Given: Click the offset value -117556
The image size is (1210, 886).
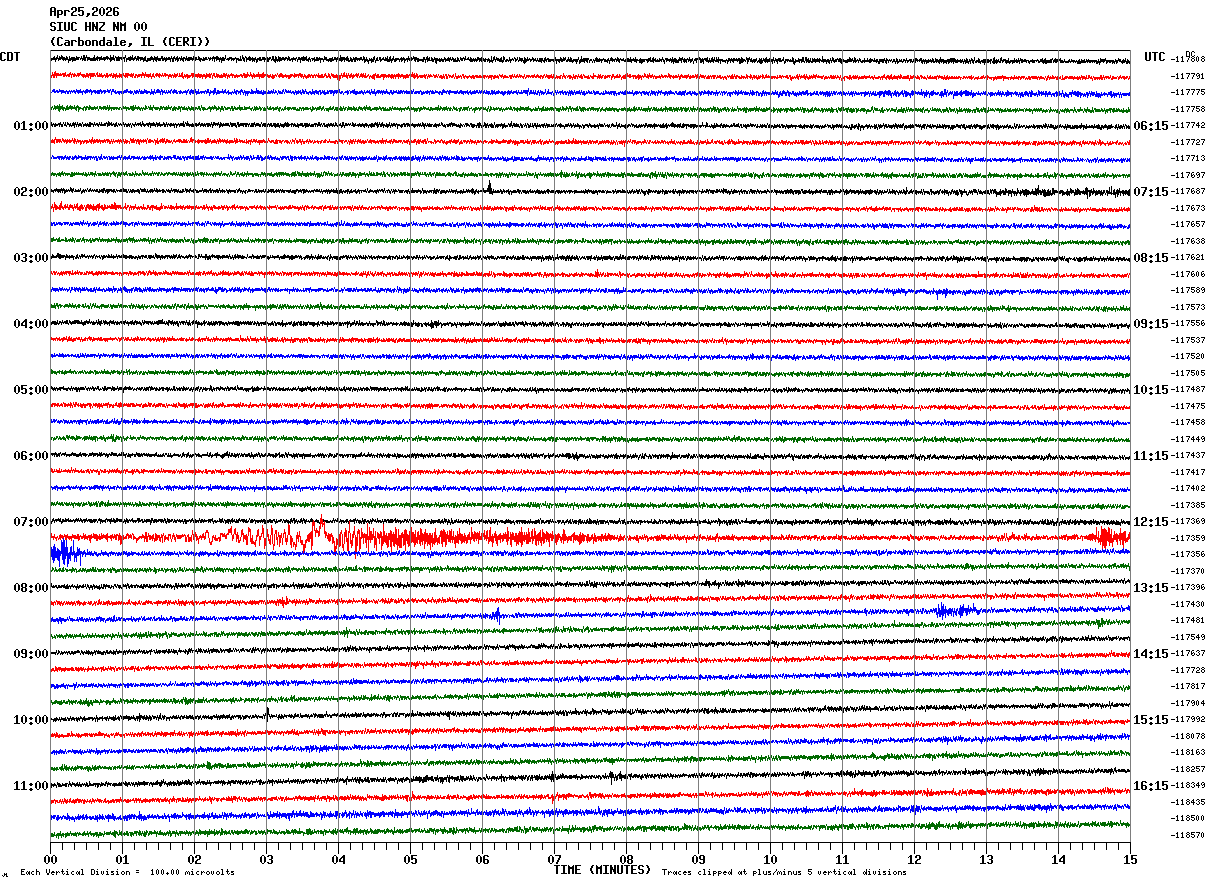Looking at the screenshot, I should click(1188, 324).
